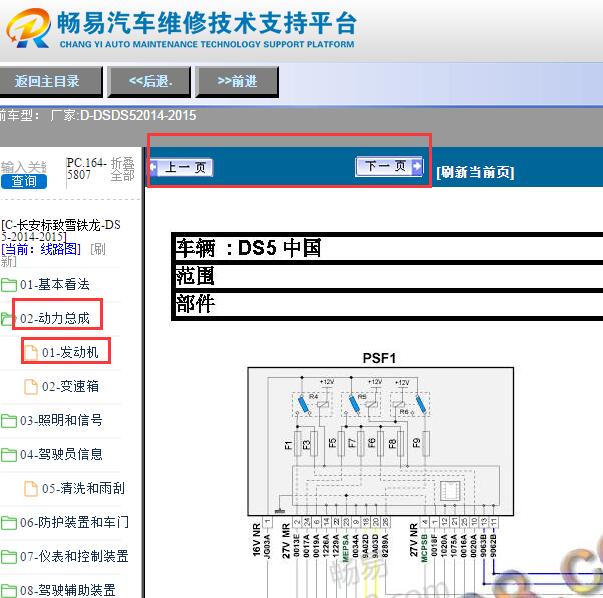
Task: Click page icon beside 01-发动机
Action: point(31,352)
